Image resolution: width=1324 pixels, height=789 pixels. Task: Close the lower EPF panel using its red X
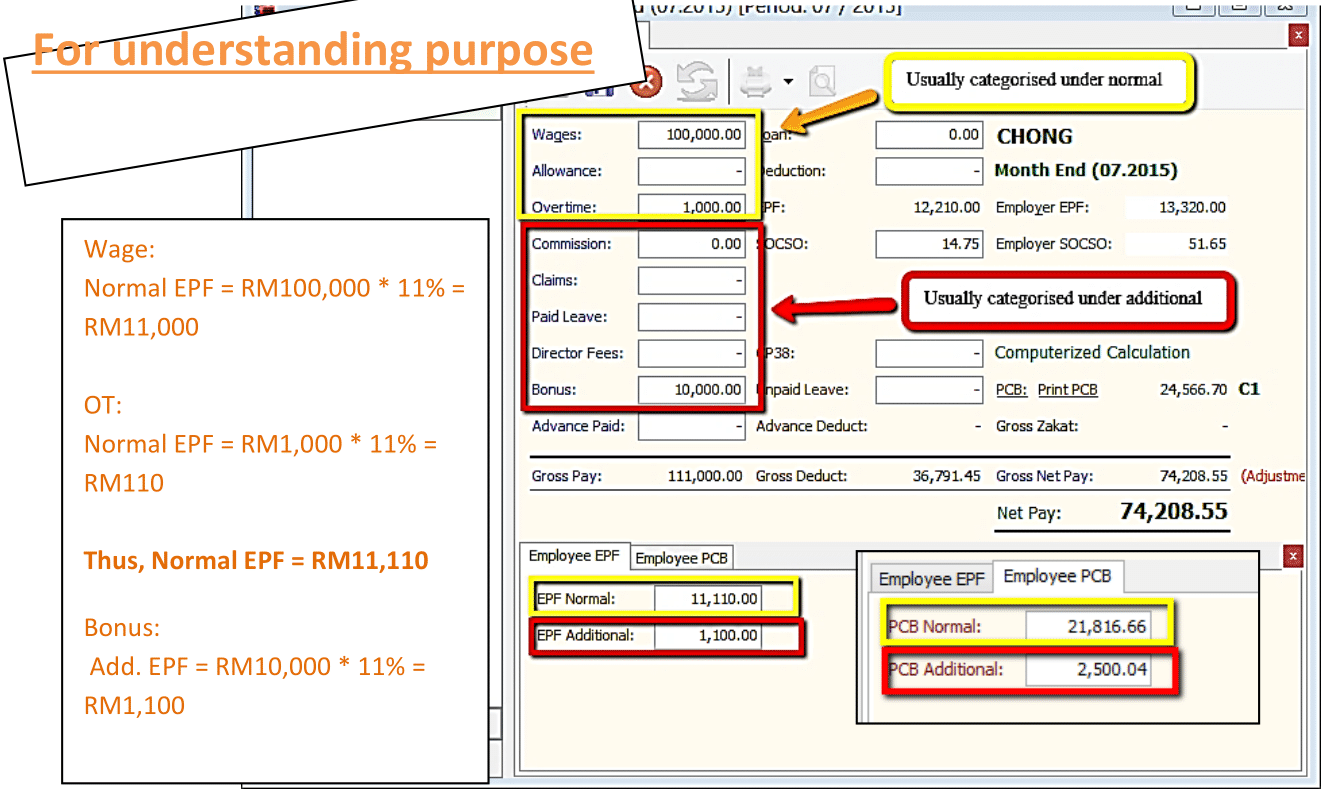click(x=1293, y=556)
